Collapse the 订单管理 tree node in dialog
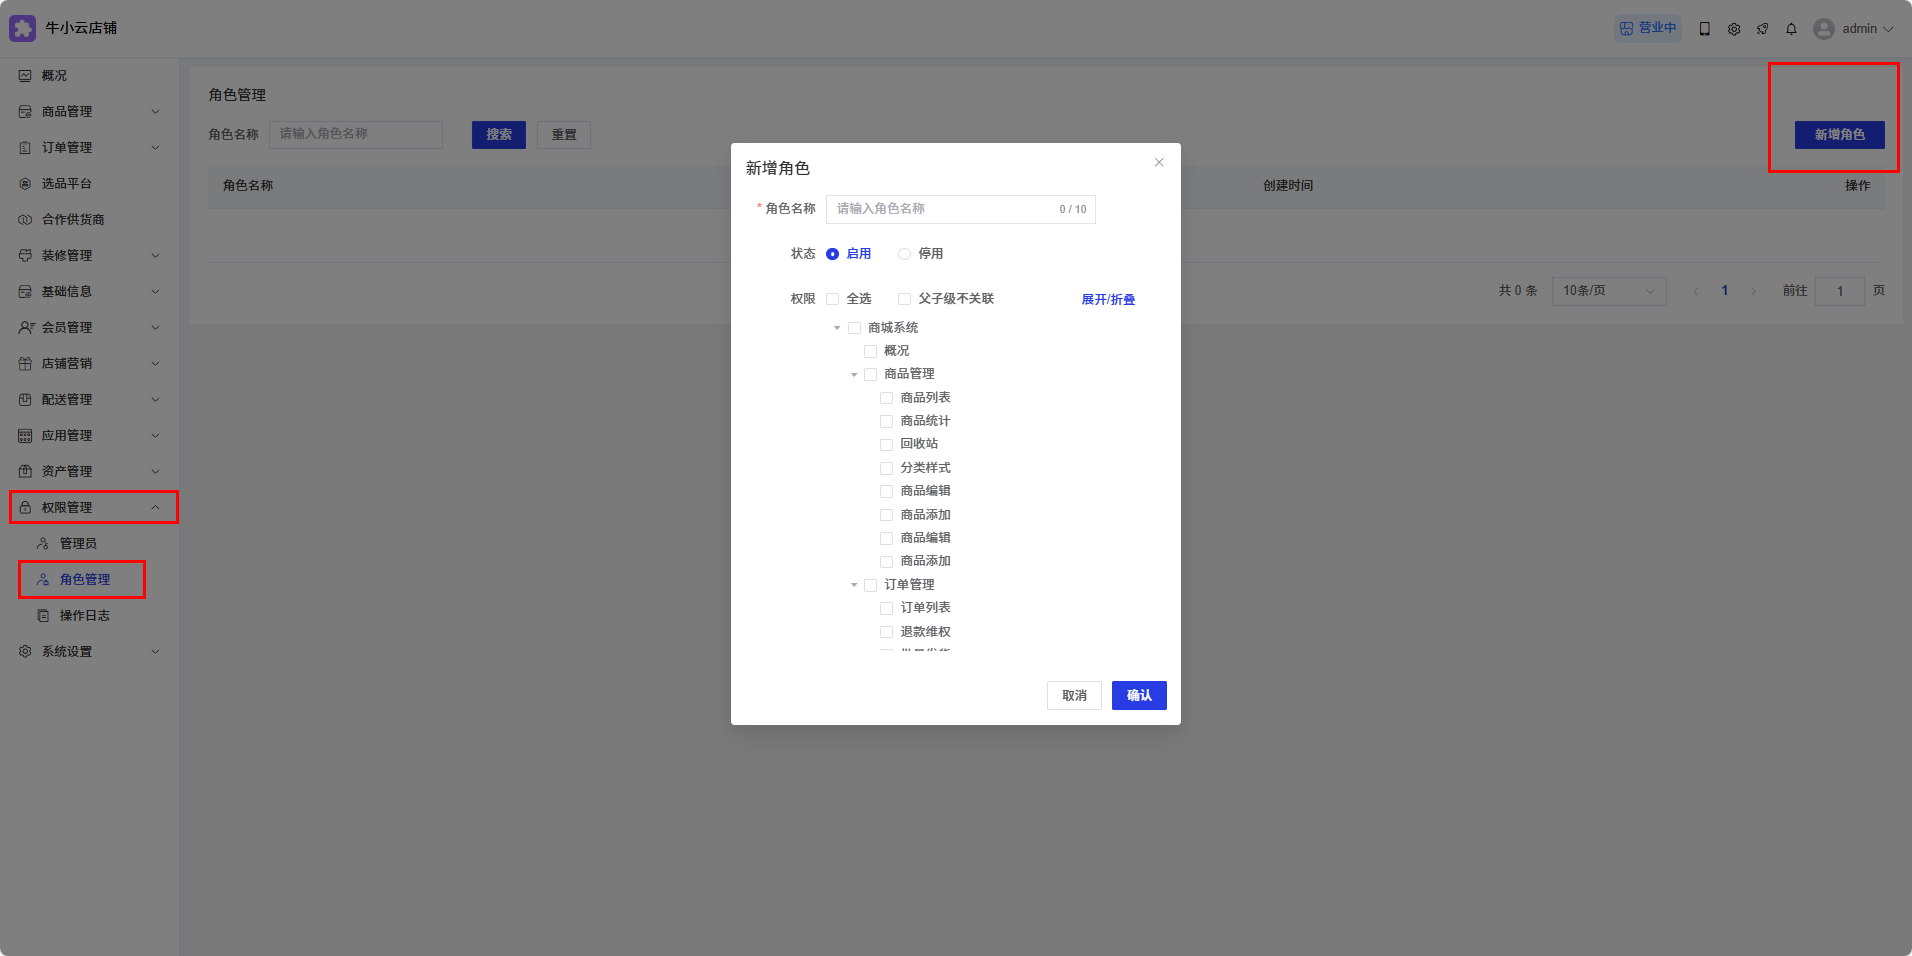Viewport: 1912px width, 956px height. pyautogui.click(x=854, y=585)
